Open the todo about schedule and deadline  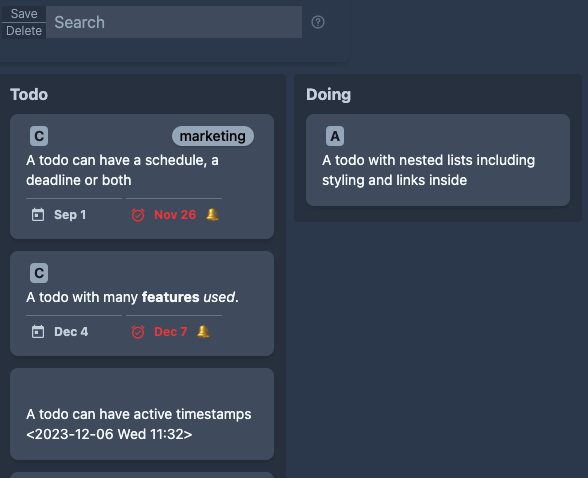point(142,177)
